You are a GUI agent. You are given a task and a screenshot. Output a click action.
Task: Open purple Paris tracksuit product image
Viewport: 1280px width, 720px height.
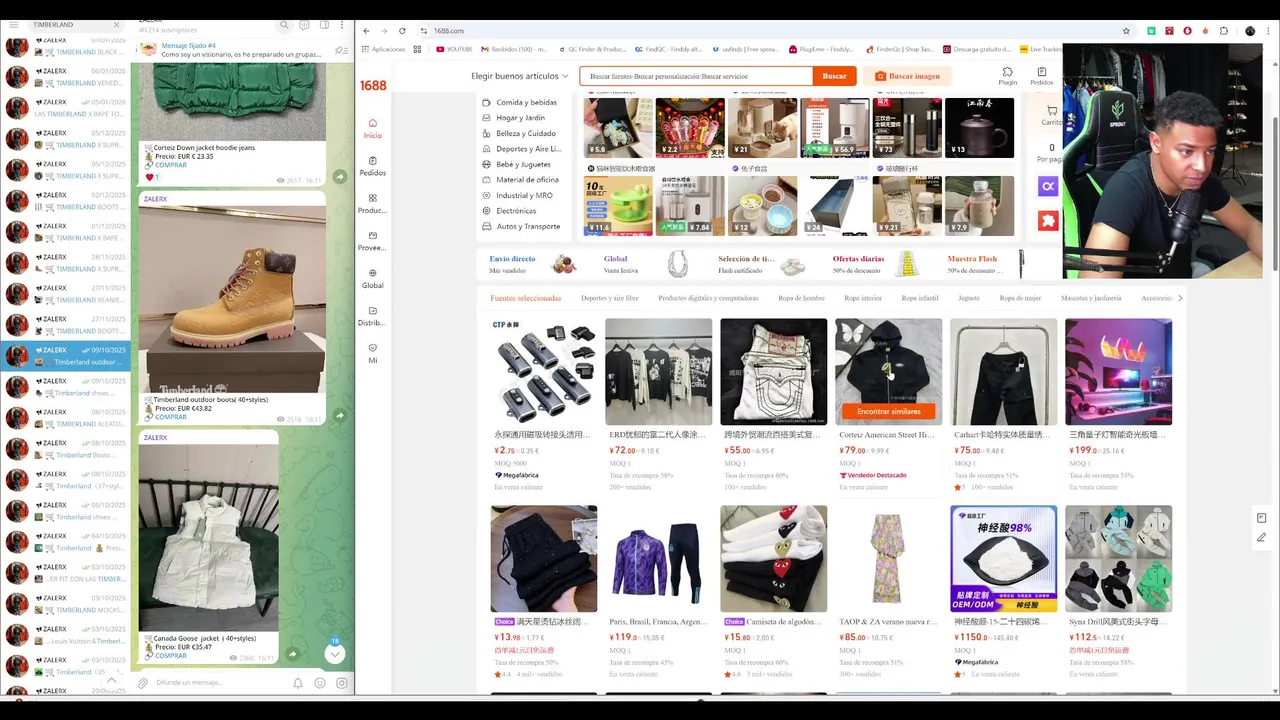pyautogui.click(x=658, y=558)
